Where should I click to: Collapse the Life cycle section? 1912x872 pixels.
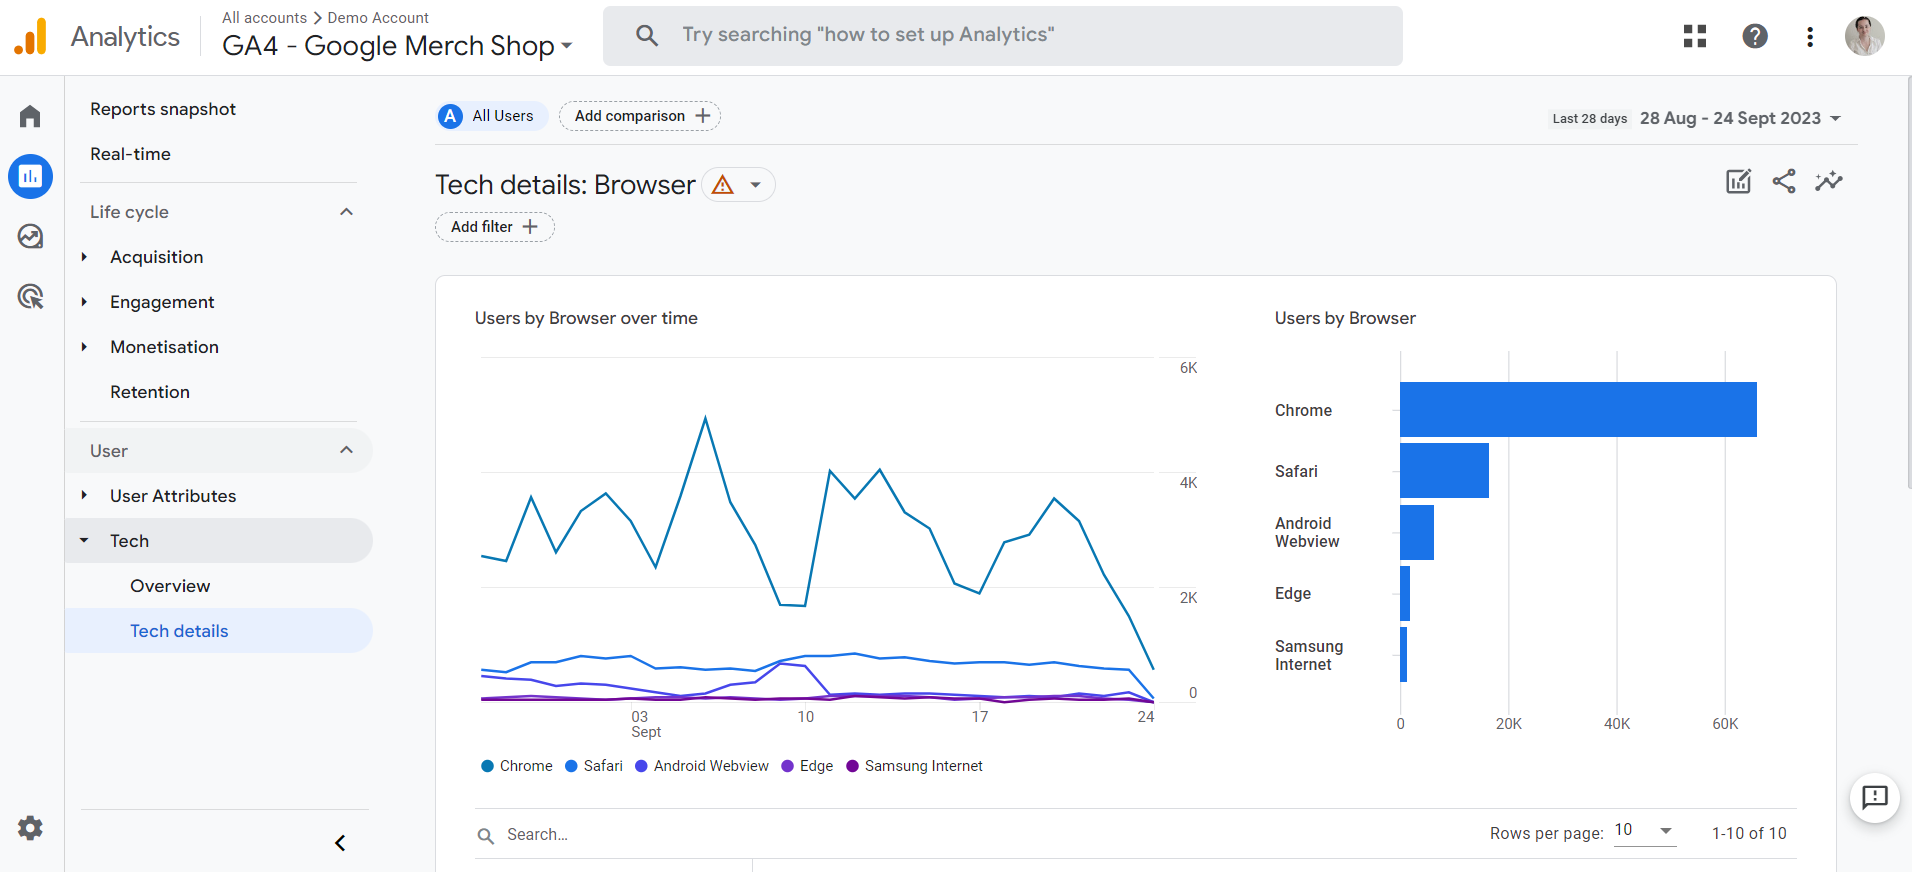pyautogui.click(x=346, y=212)
